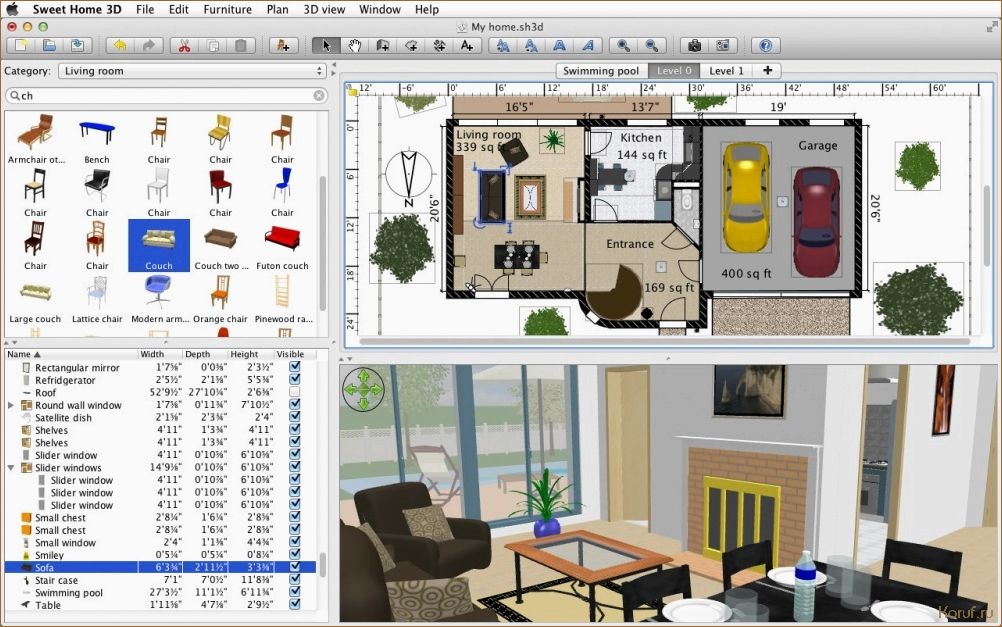
Task: Enable visibility checkbox for Roof
Action: pyautogui.click(x=294, y=393)
